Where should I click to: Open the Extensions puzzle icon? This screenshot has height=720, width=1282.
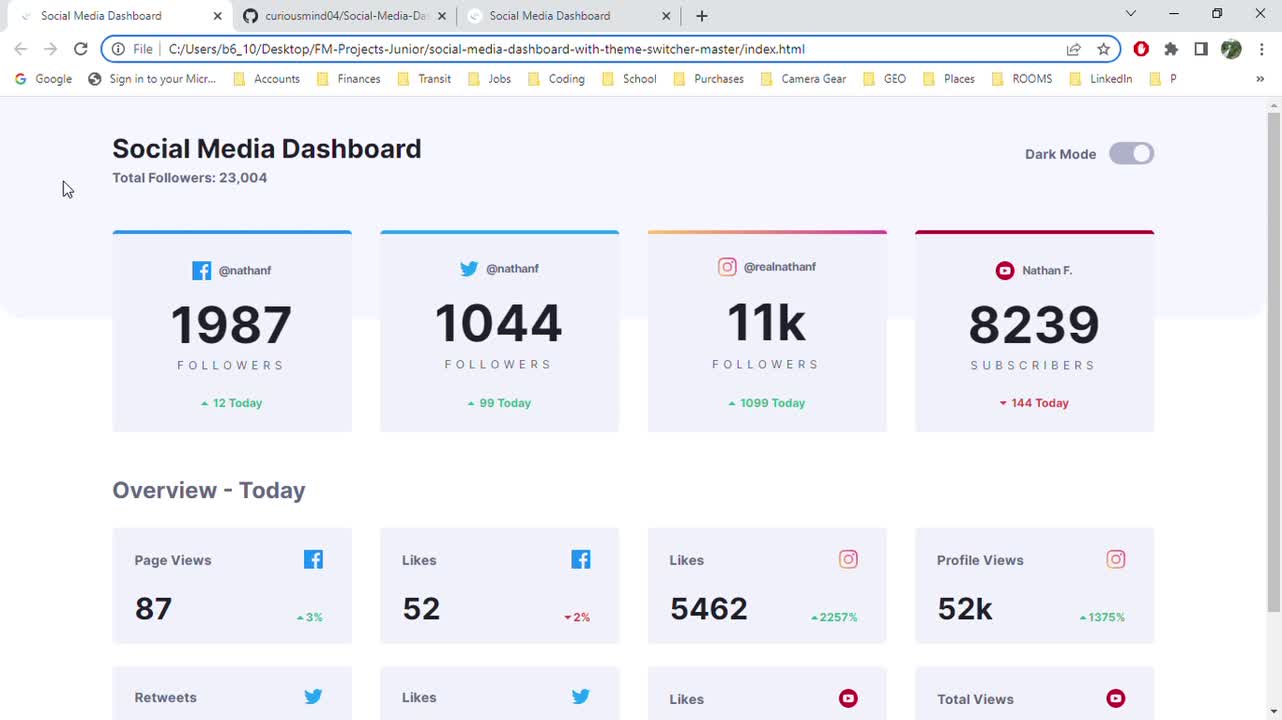coord(1171,49)
